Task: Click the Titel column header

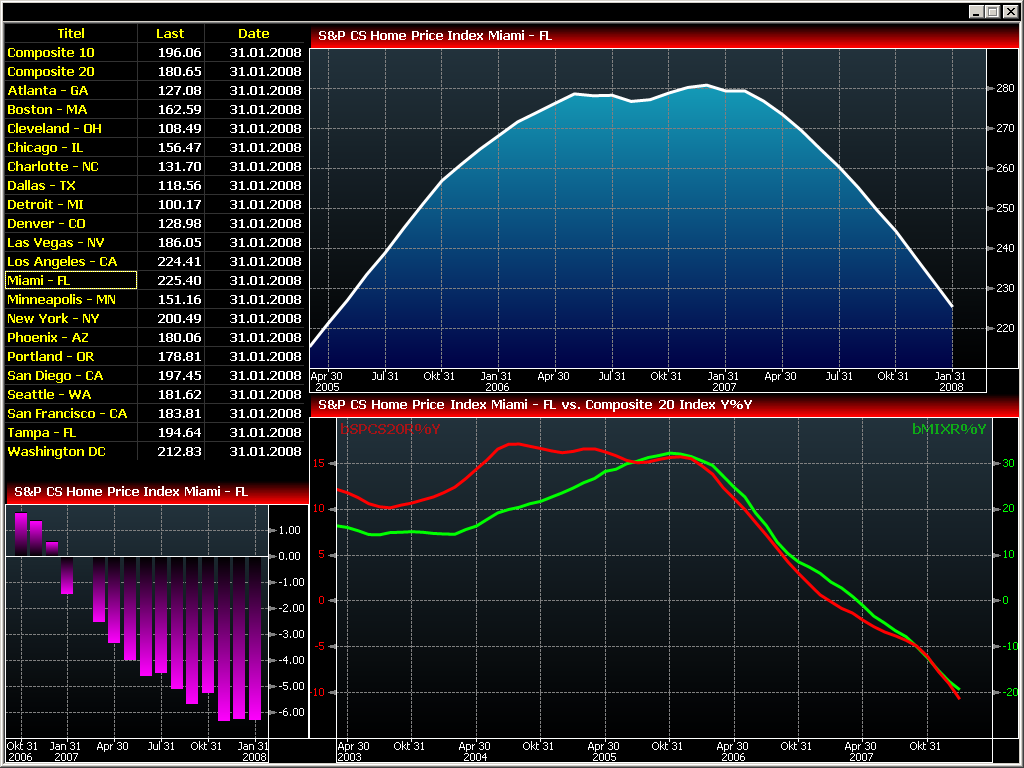Action: [x=70, y=33]
